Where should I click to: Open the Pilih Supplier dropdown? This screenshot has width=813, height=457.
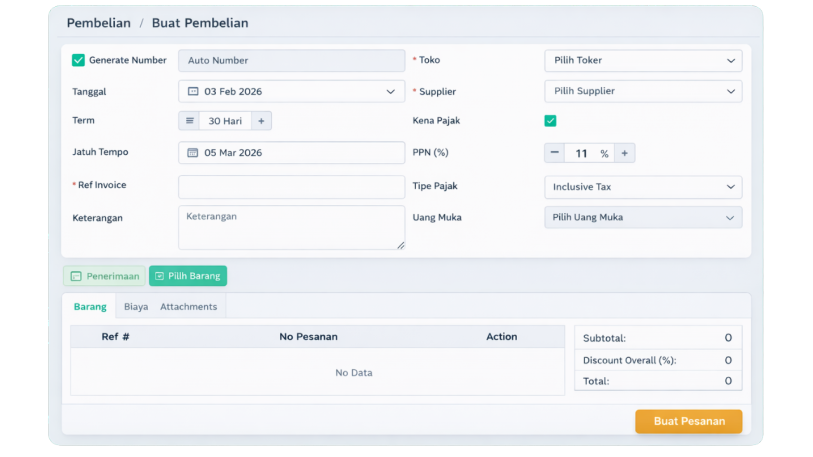click(643, 92)
